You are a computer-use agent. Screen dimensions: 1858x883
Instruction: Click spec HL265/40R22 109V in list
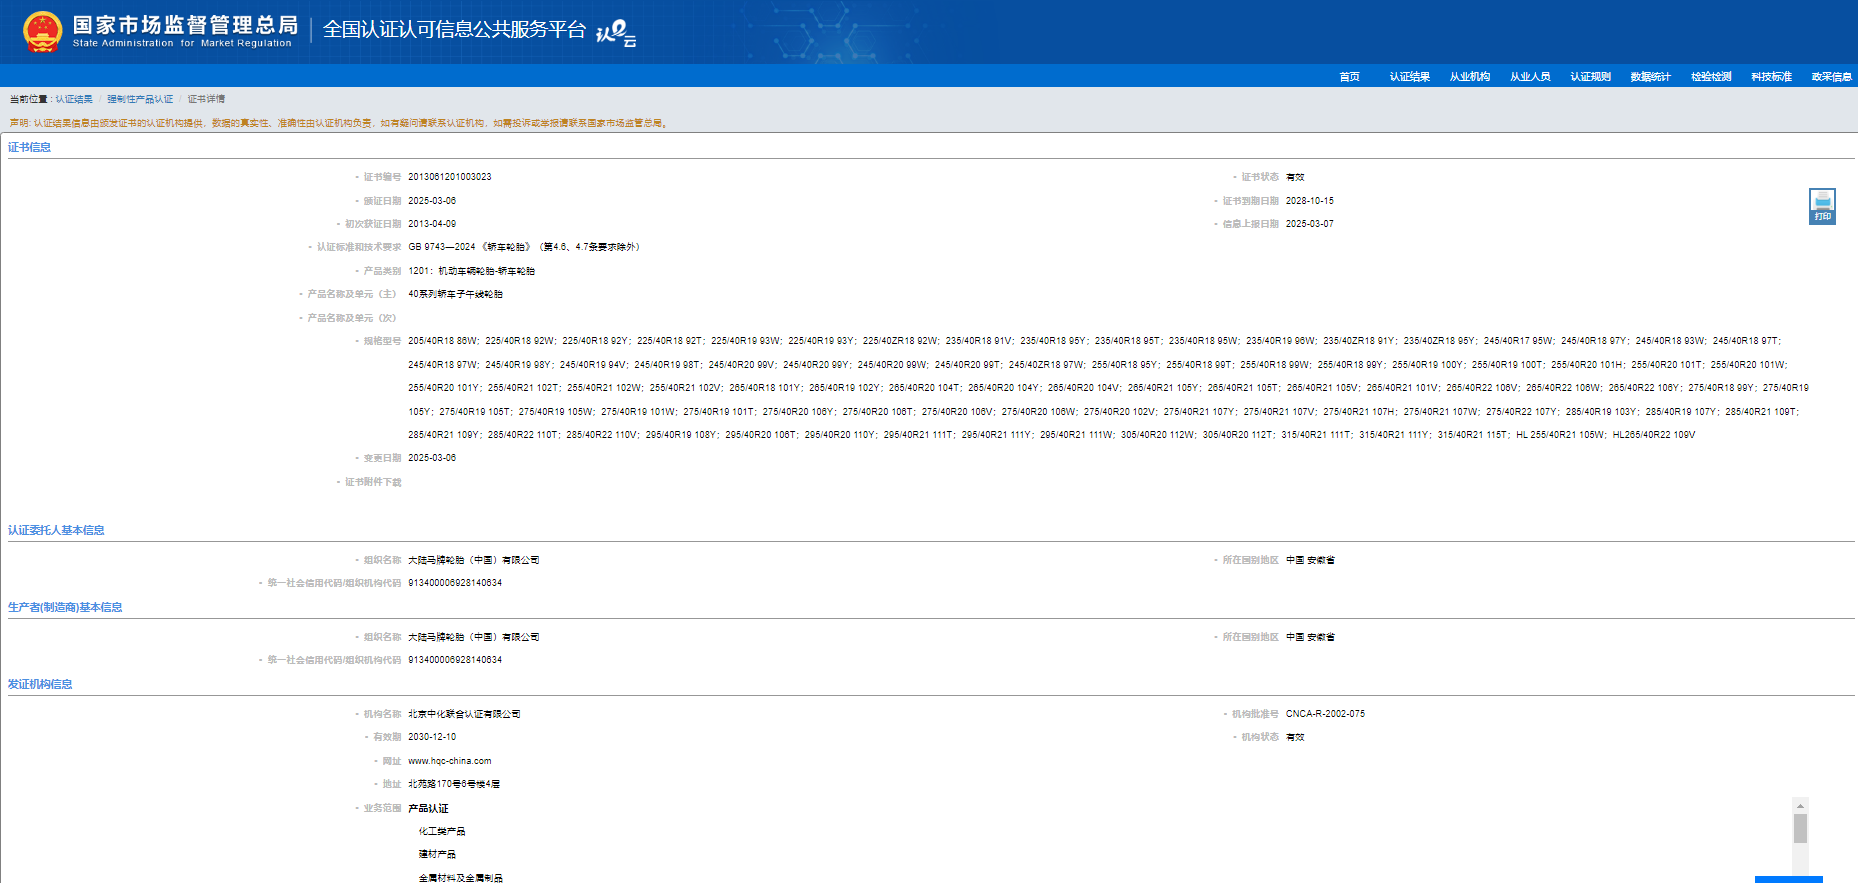pos(1653,435)
